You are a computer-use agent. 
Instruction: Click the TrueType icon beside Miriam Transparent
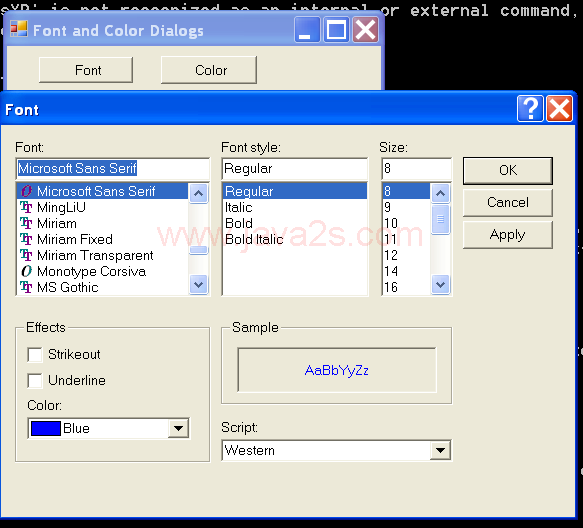[26, 255]
